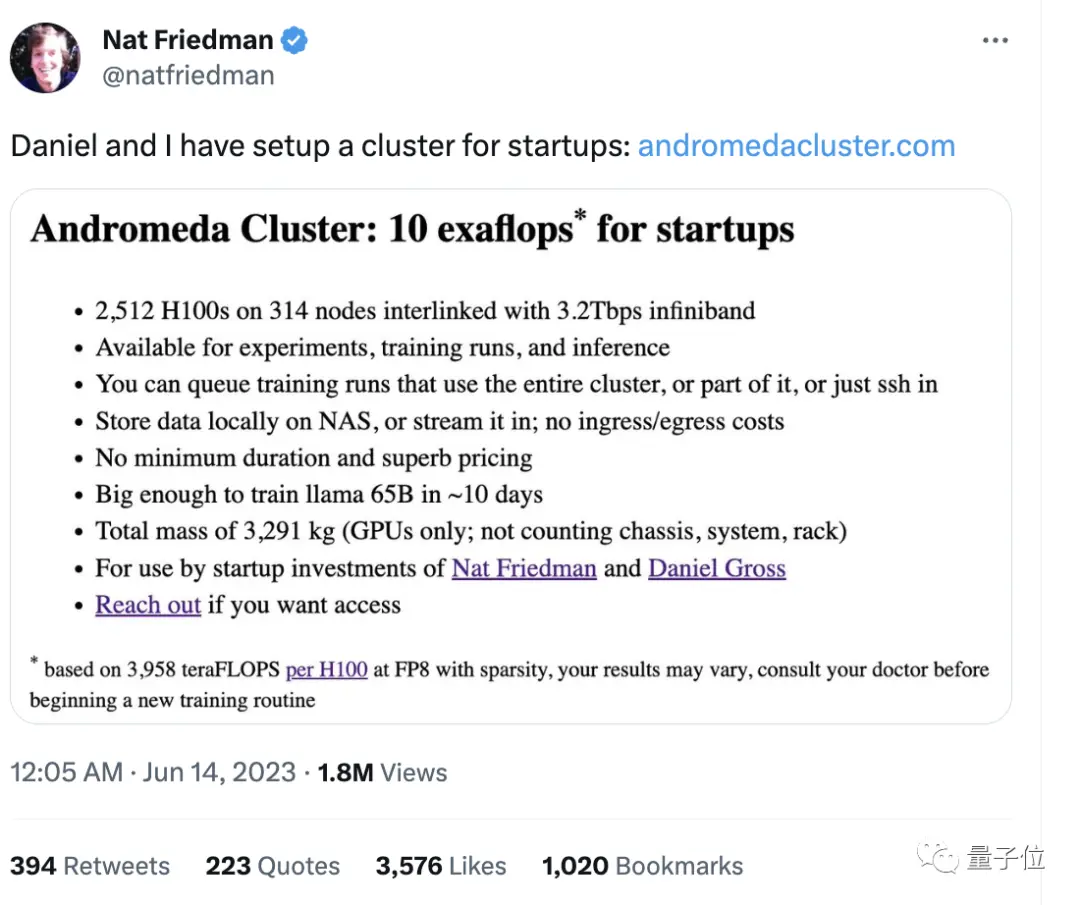This screenshot has width=1080, height=905.
Task: Open the @natfriedman handle
Action: pos(188,75)
